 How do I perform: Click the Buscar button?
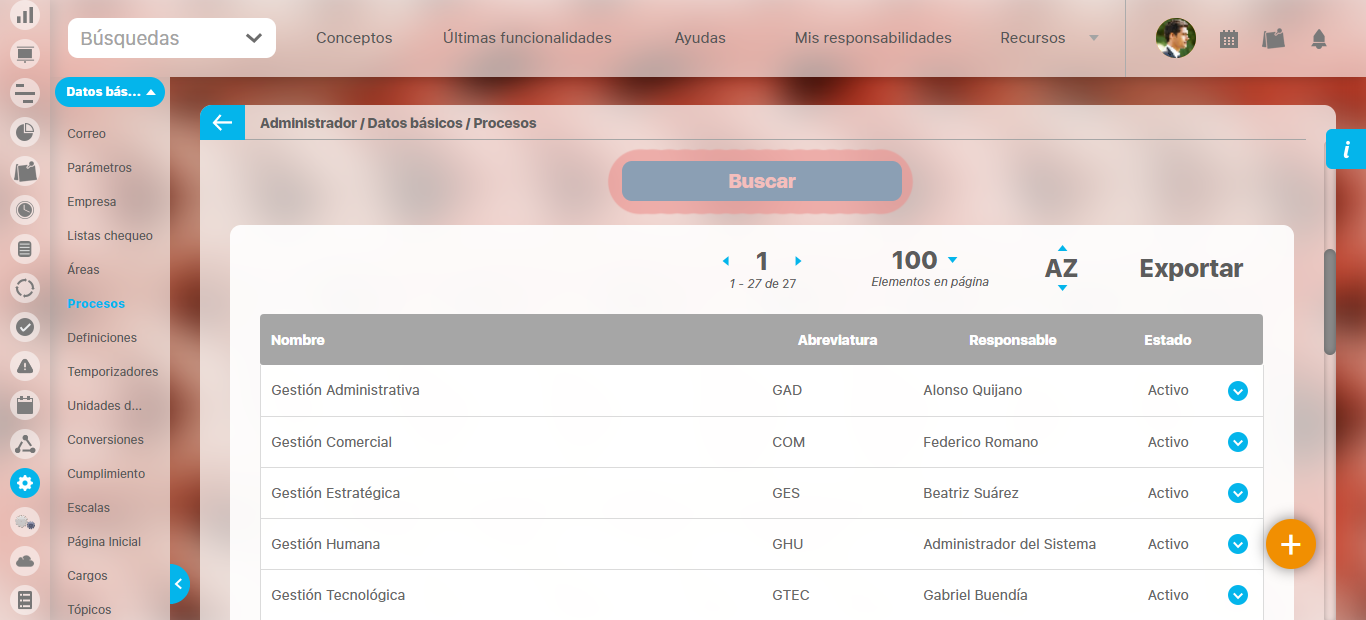coord(761,181)
